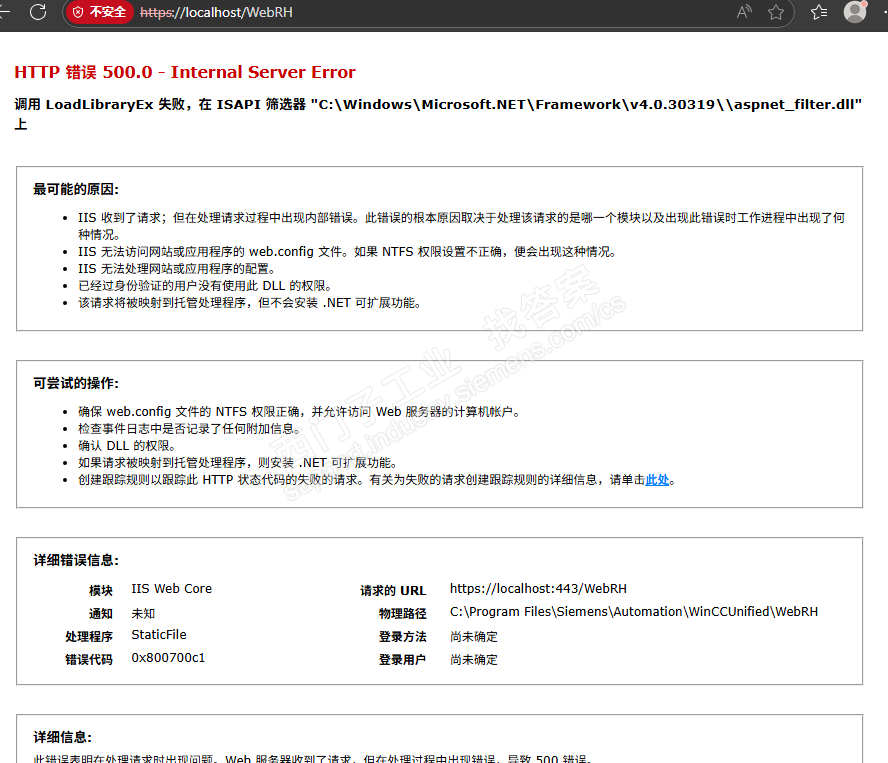Image resolution: width=888 pixels, height=763 pixels.
Task: Click the 确认 DLL 的权限 bullet
Action: click(127, 446)
